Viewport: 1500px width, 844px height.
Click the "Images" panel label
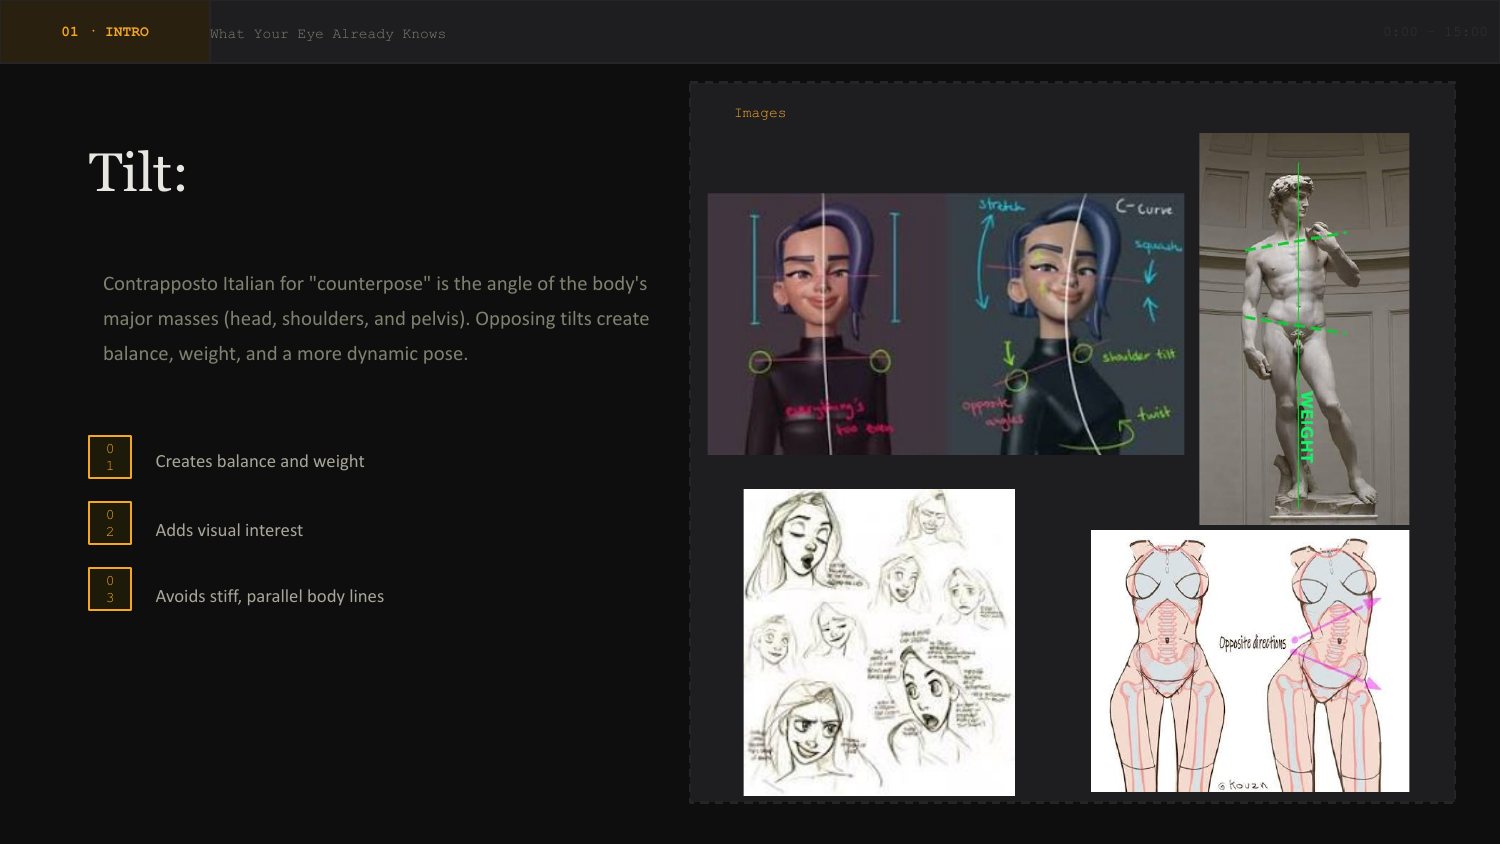tap(760, 113)
